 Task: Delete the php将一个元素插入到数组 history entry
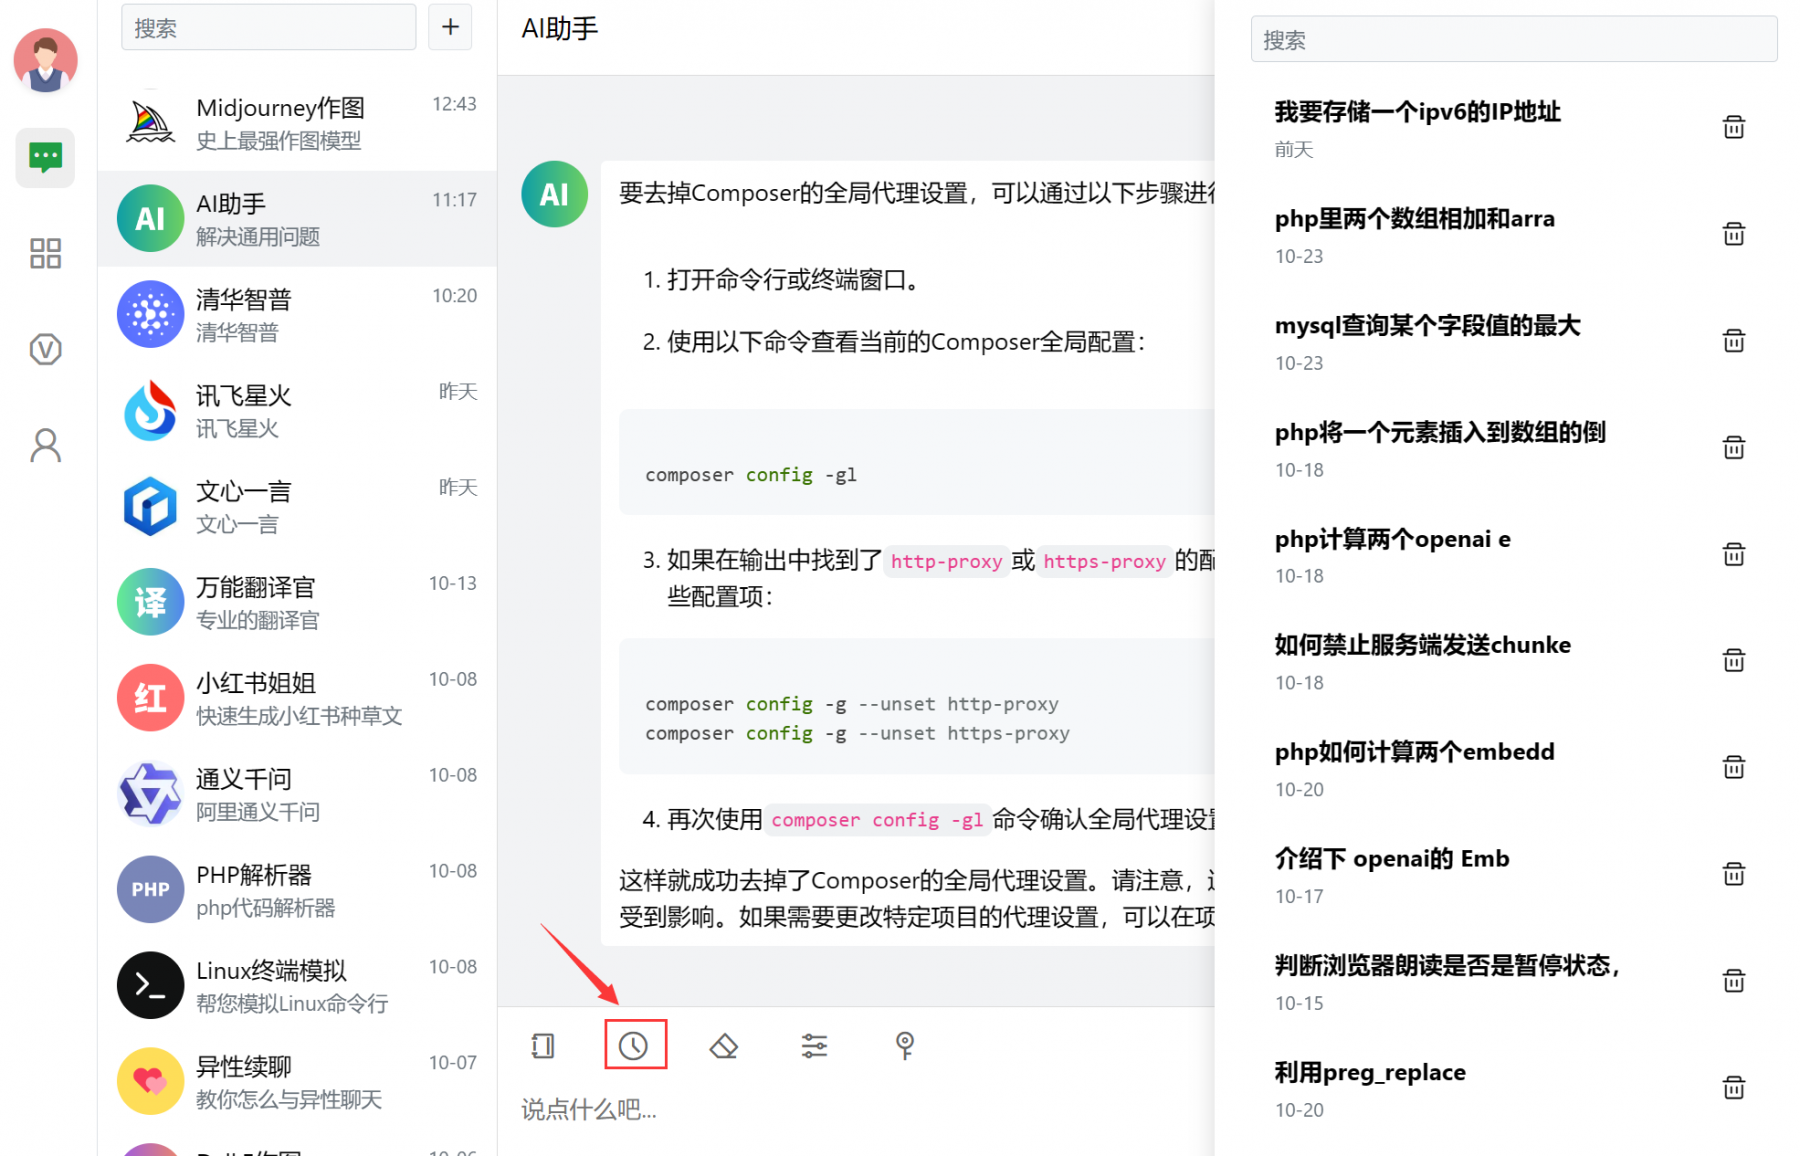[1734, 447]
